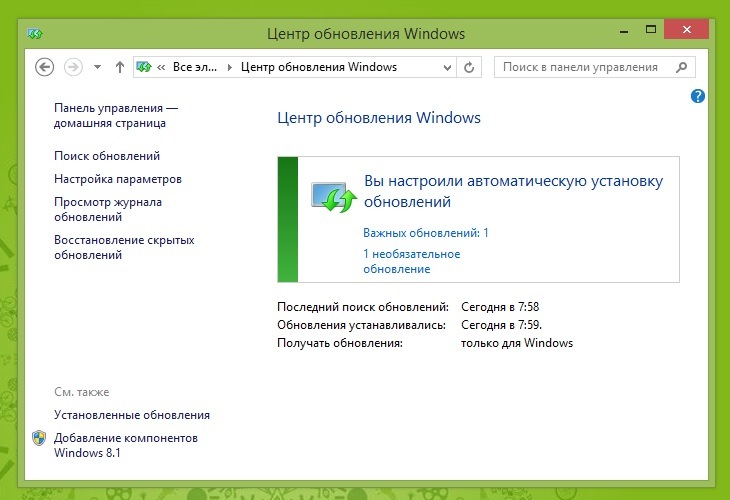Viewport: 730px width, 500px height.
Task: Open 'Панель управления — домашняя страница' link
Action: pos(116,115)
